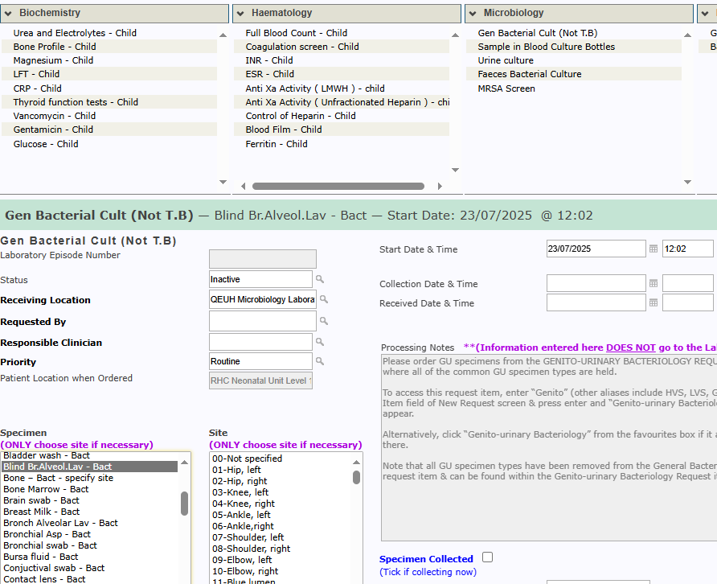Click the Requested By search icon
Screen dimensions: 717x584
(x=324, y=321)
